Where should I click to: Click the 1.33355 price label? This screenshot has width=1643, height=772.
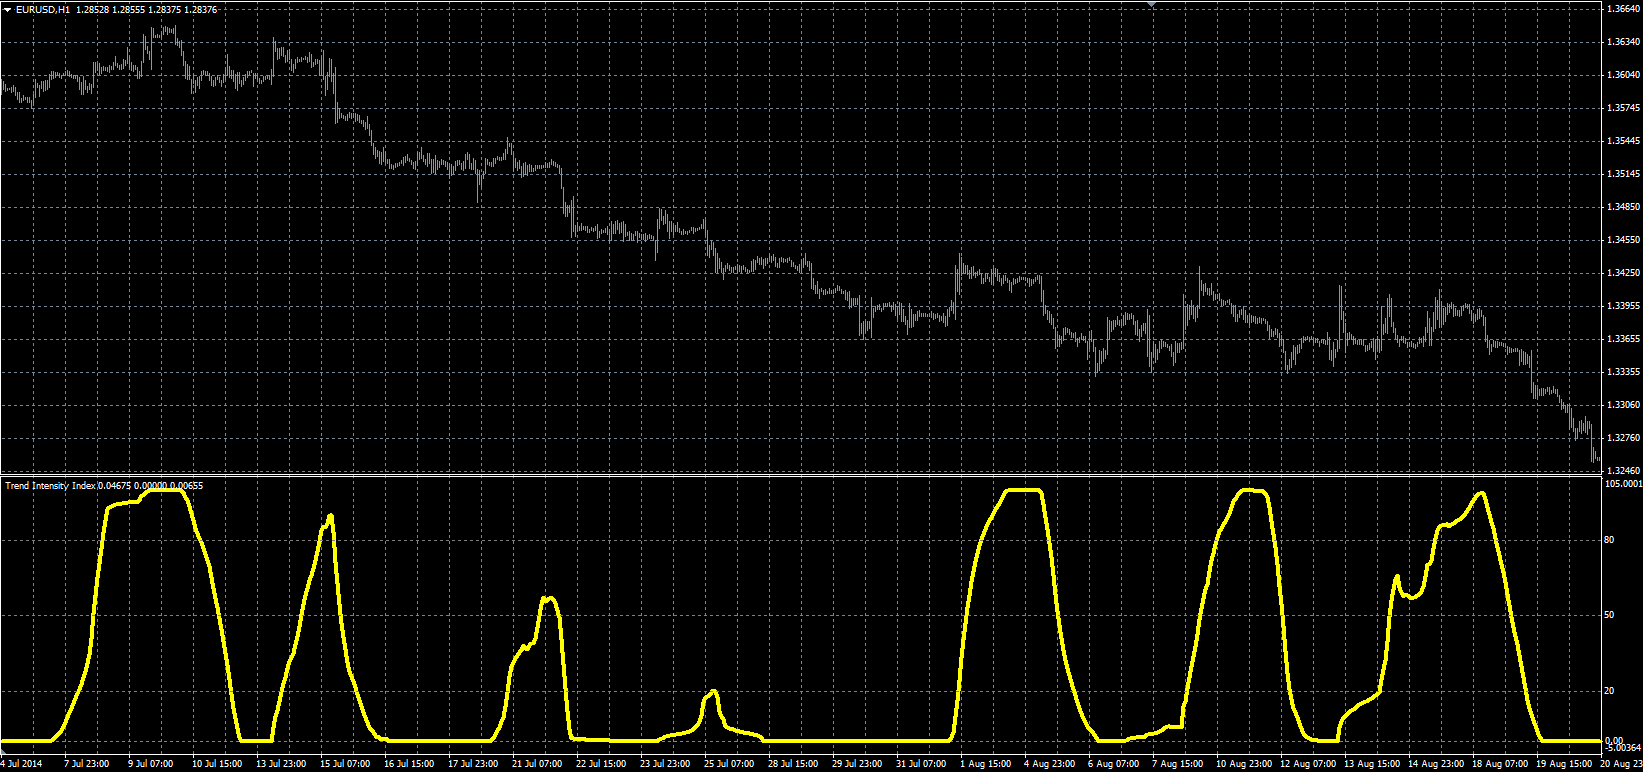[1622, 372]
